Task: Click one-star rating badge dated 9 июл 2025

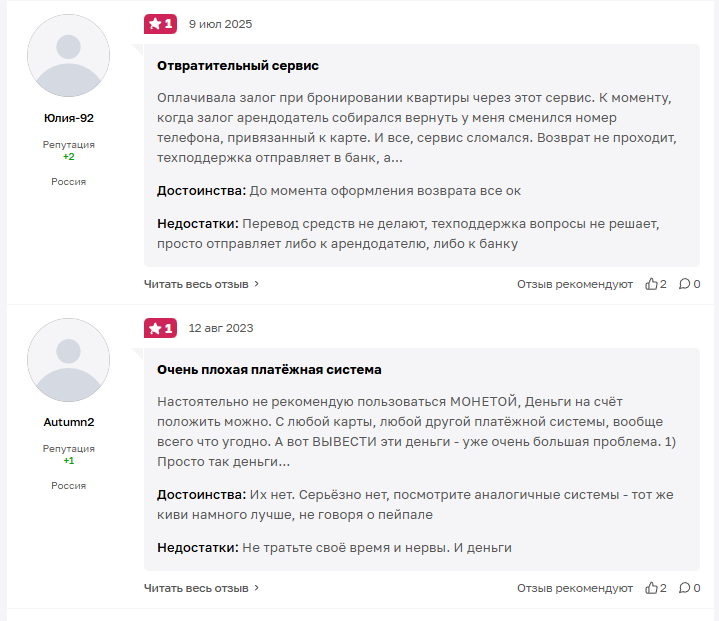Action: click(x=160, y=24)
